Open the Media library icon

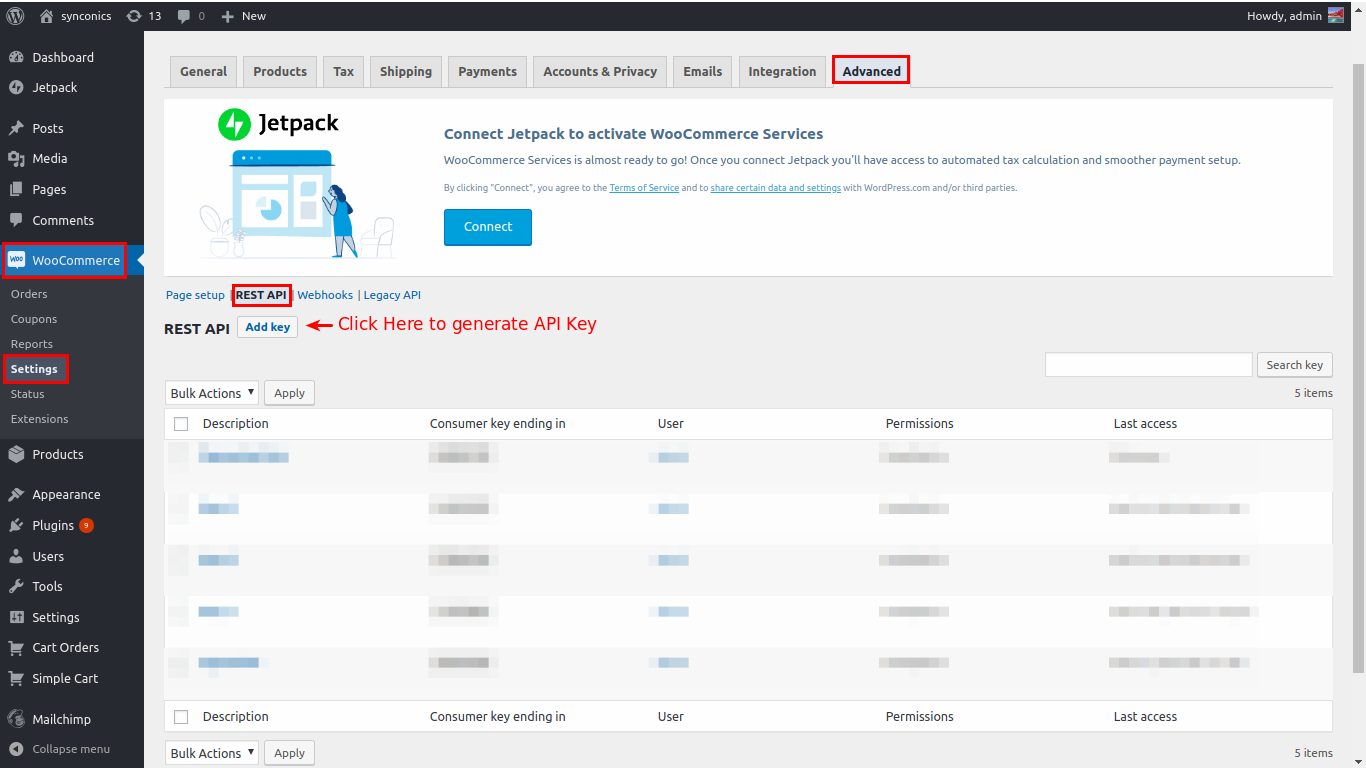tap(16, 159)
